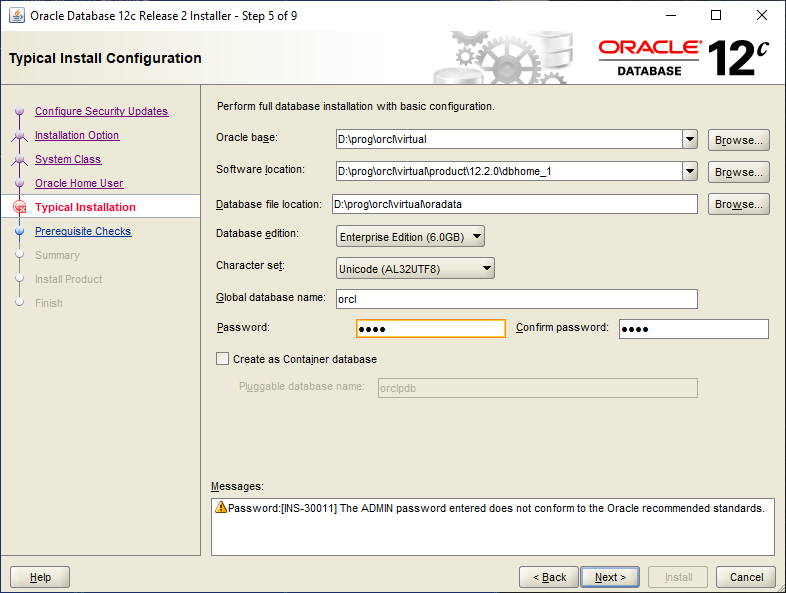The image size is (786, 593).
Task: Enable Create as Container database checkbox
Action: coord(223,359)
